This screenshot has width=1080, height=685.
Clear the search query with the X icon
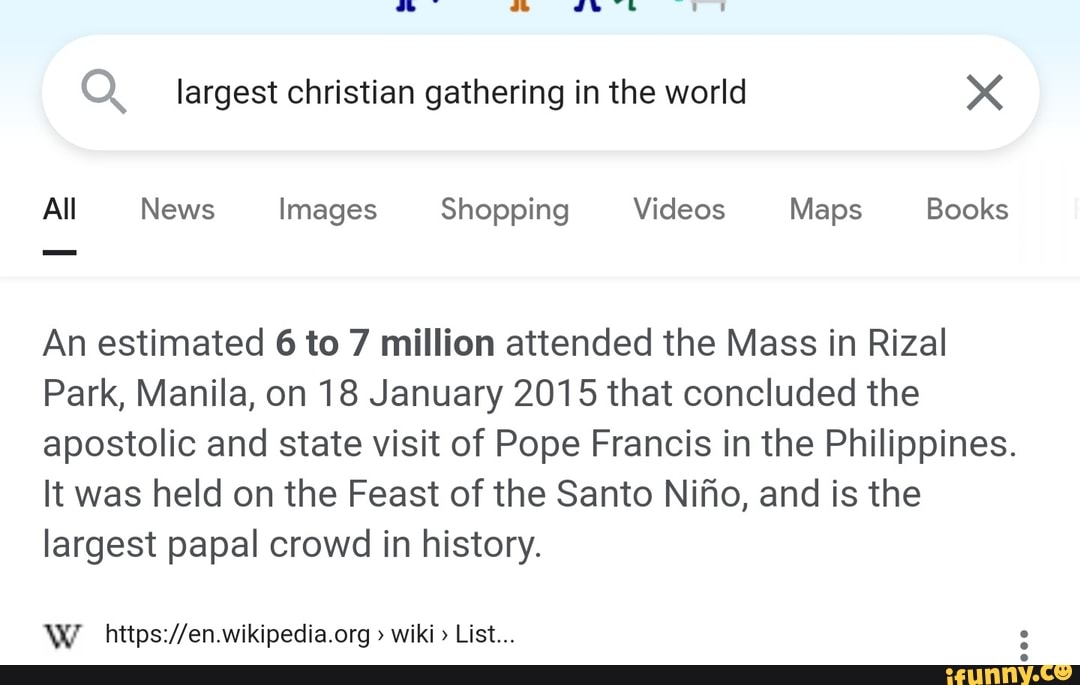click(x=984, y=92)
